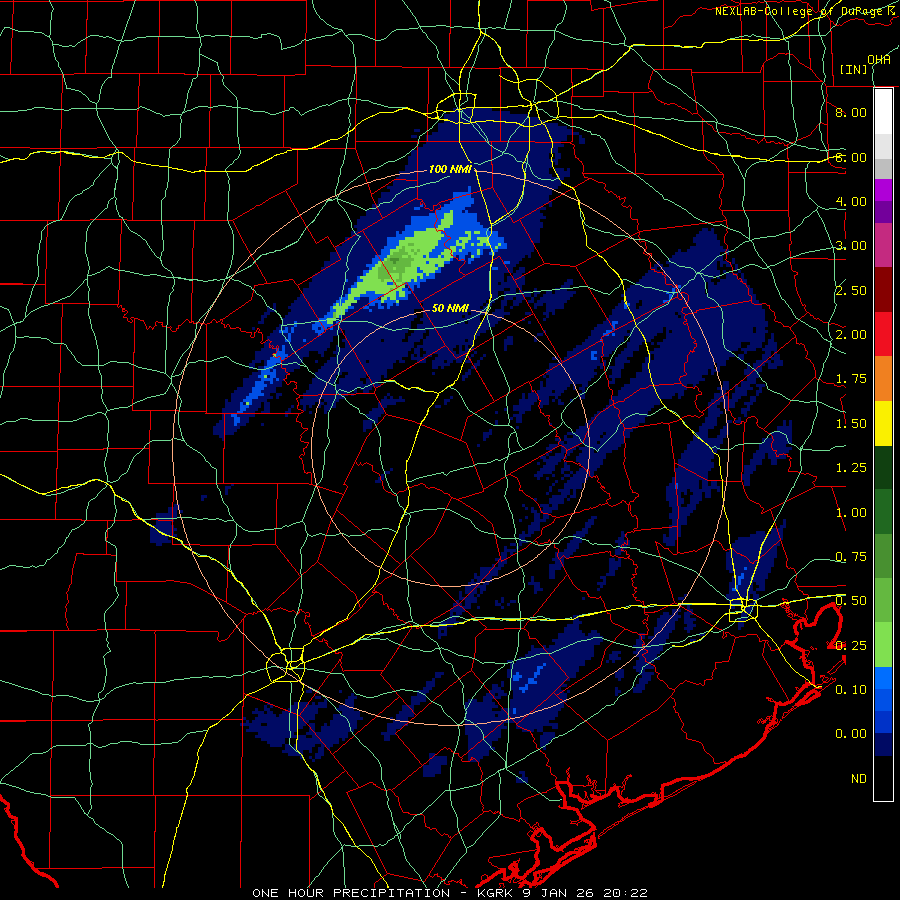Viewport: 900px width, 900px height.
Task: Select the 1.00 legend value
Action: point(851,513)
